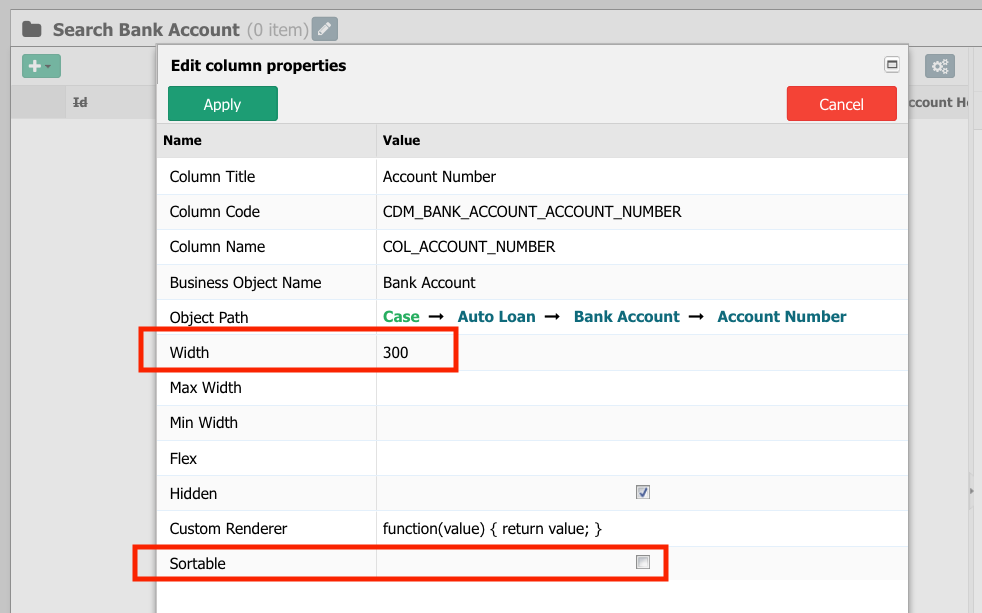
Task: Click the pencil edit icon beside Search Bank Account
Action: coord(324,29)
